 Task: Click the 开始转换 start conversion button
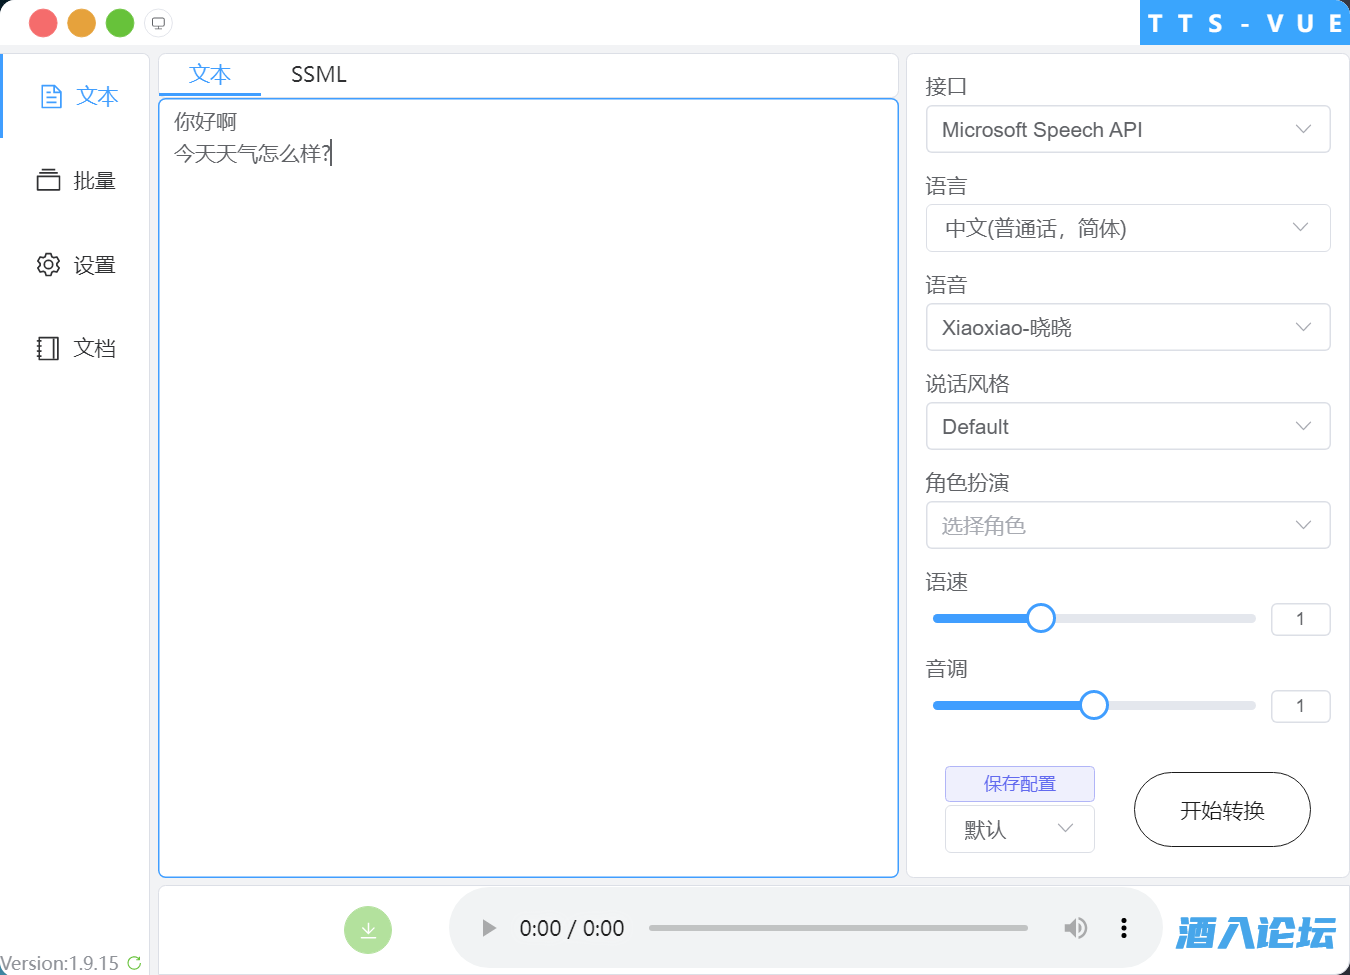[1221, 810]
